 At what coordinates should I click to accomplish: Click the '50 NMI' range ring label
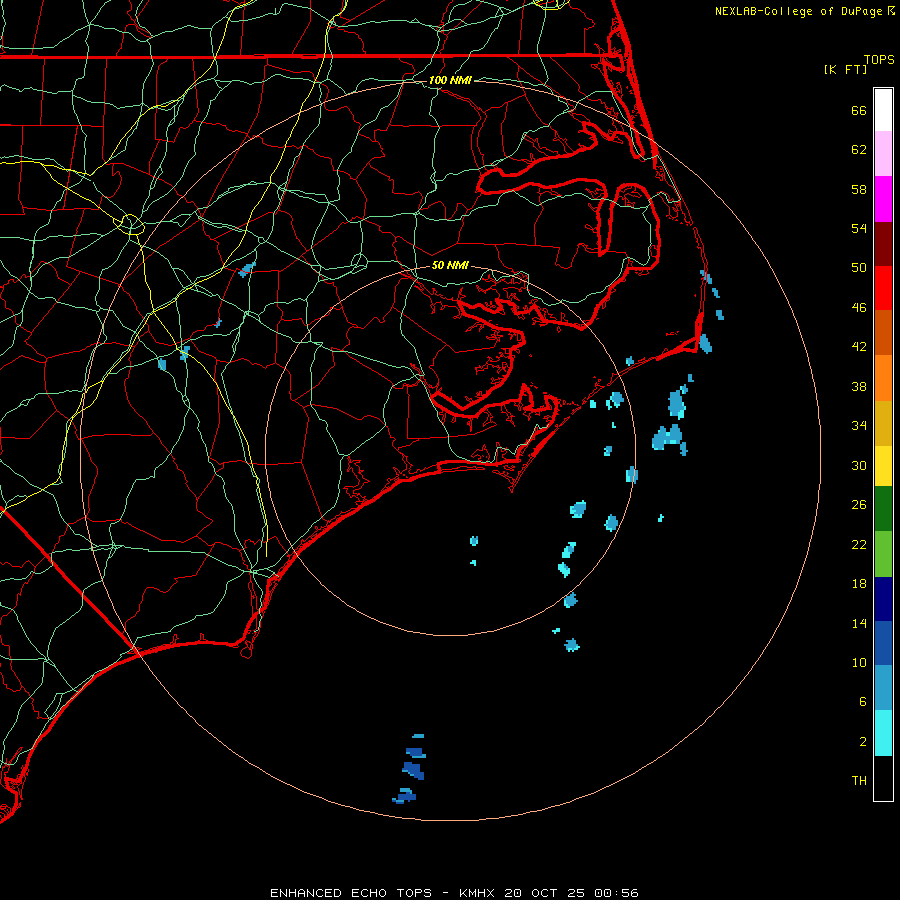tap(450, 265)
